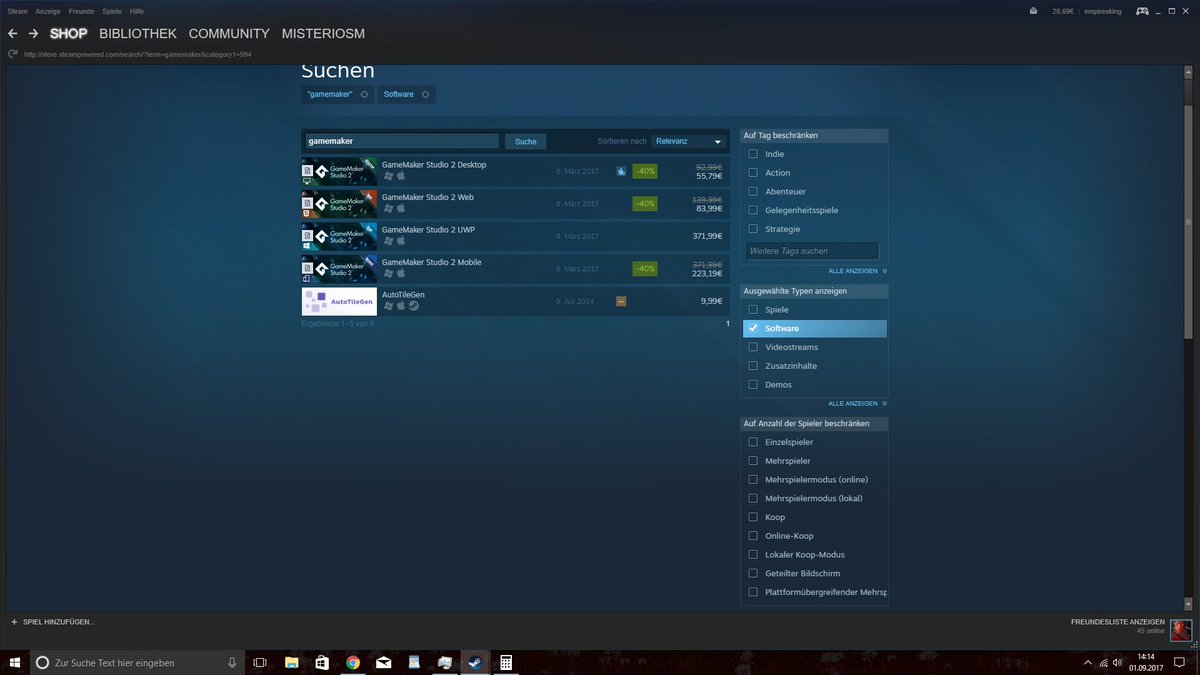Image resolution: width=1200 pixels, height=675 pixels.
Task: Open the Steam menu
Action: [x=18, y=11]
